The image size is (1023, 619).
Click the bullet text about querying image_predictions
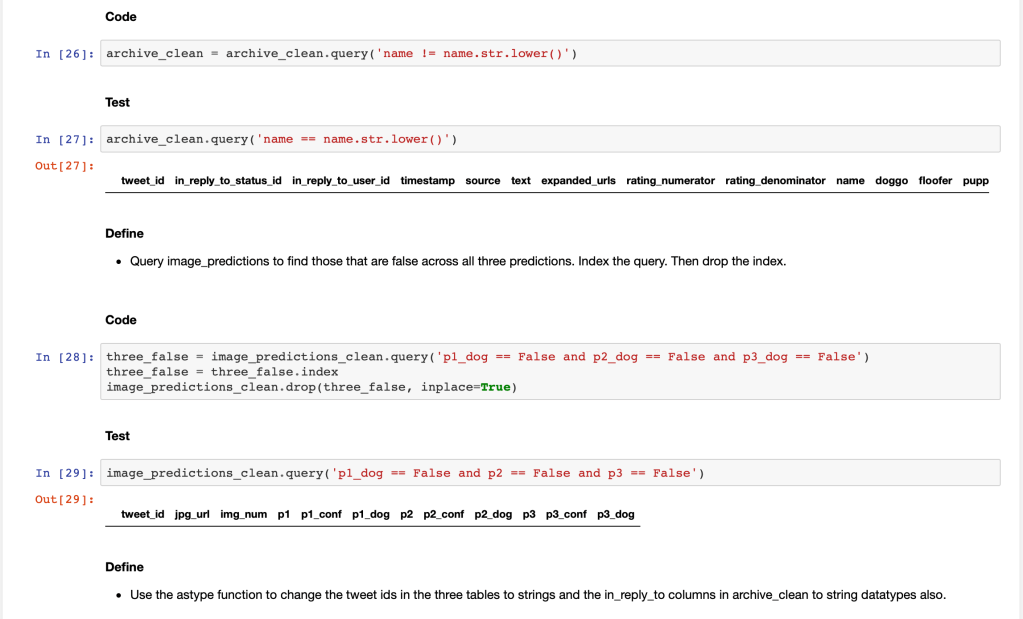tap(458, 262)
